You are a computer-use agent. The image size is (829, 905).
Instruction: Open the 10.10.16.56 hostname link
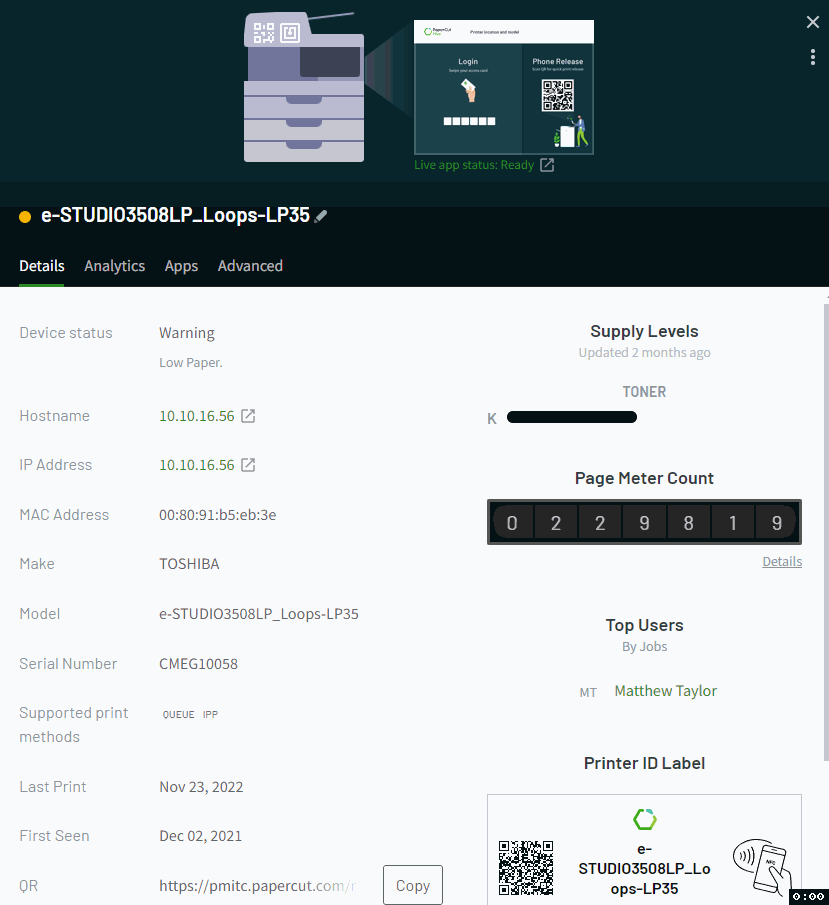tap(197, 415)
